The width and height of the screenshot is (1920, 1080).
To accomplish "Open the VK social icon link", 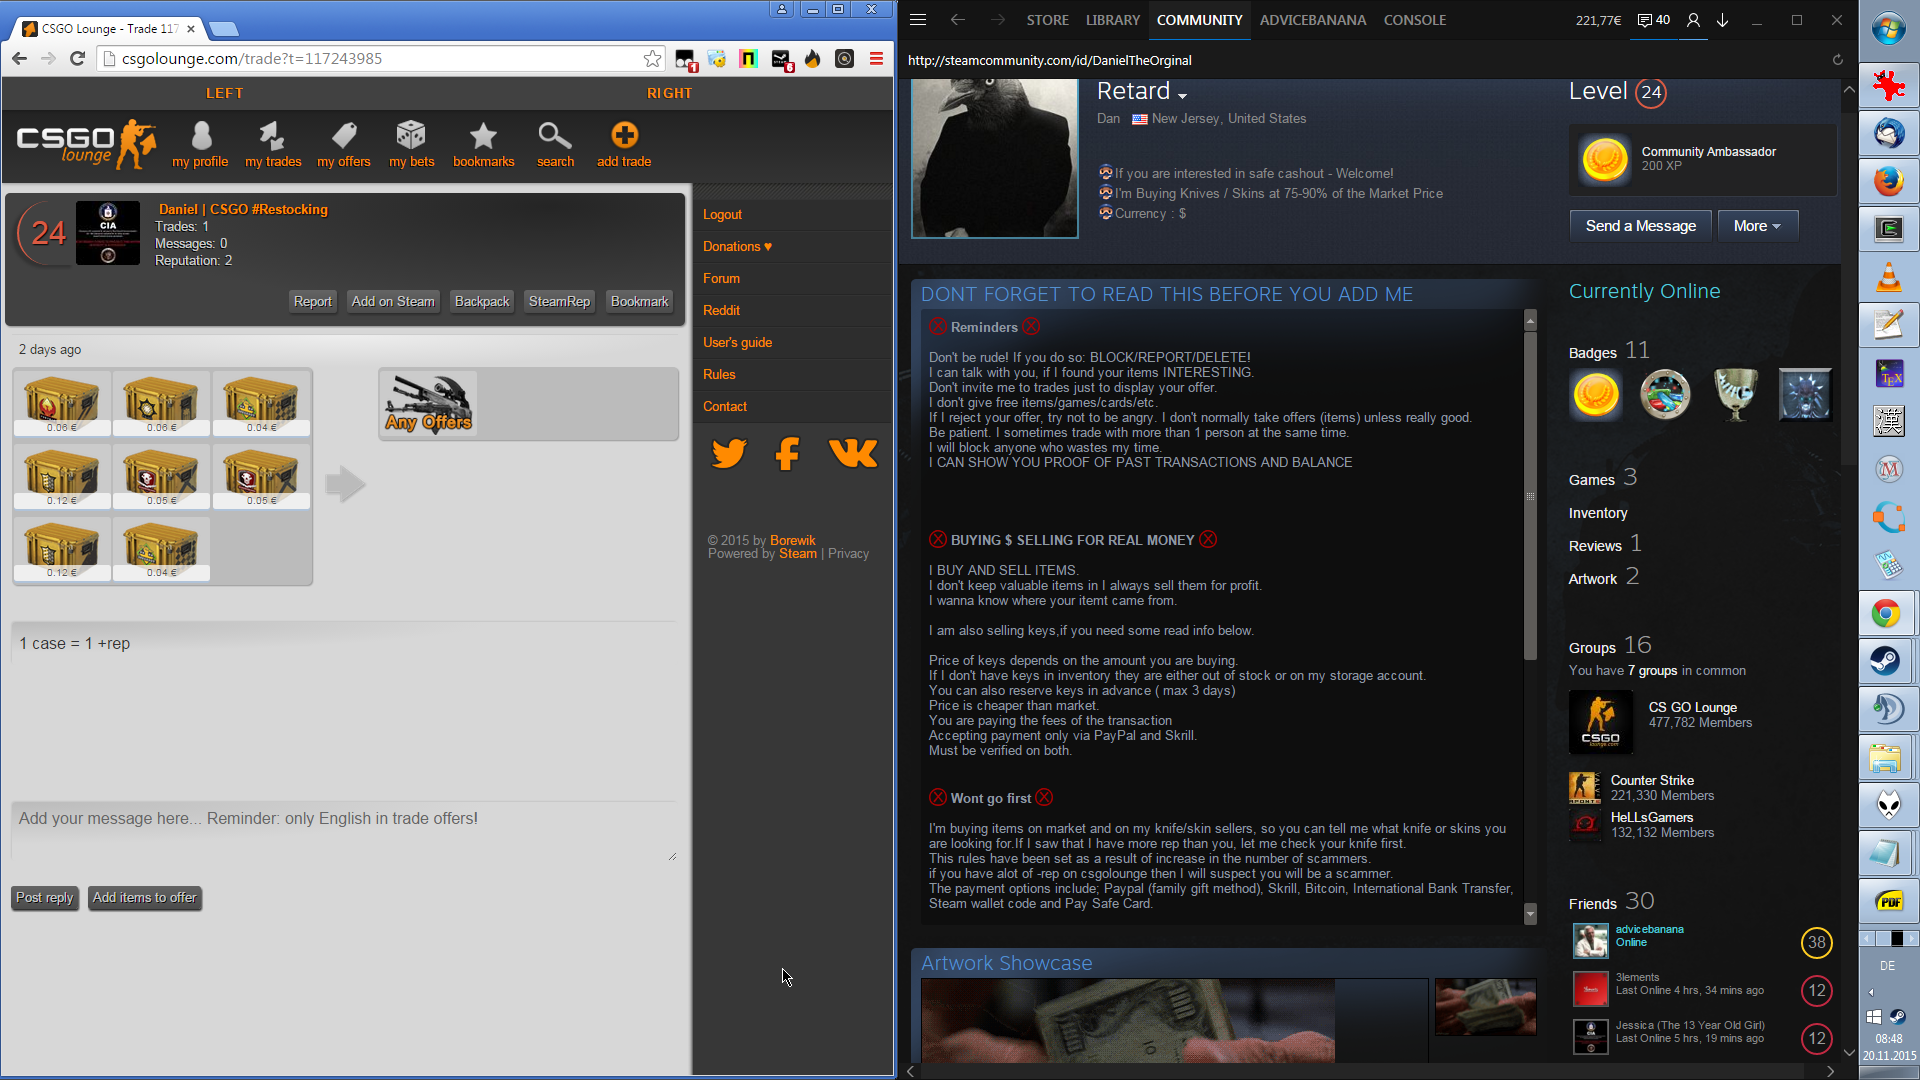I will pos(852,453).
